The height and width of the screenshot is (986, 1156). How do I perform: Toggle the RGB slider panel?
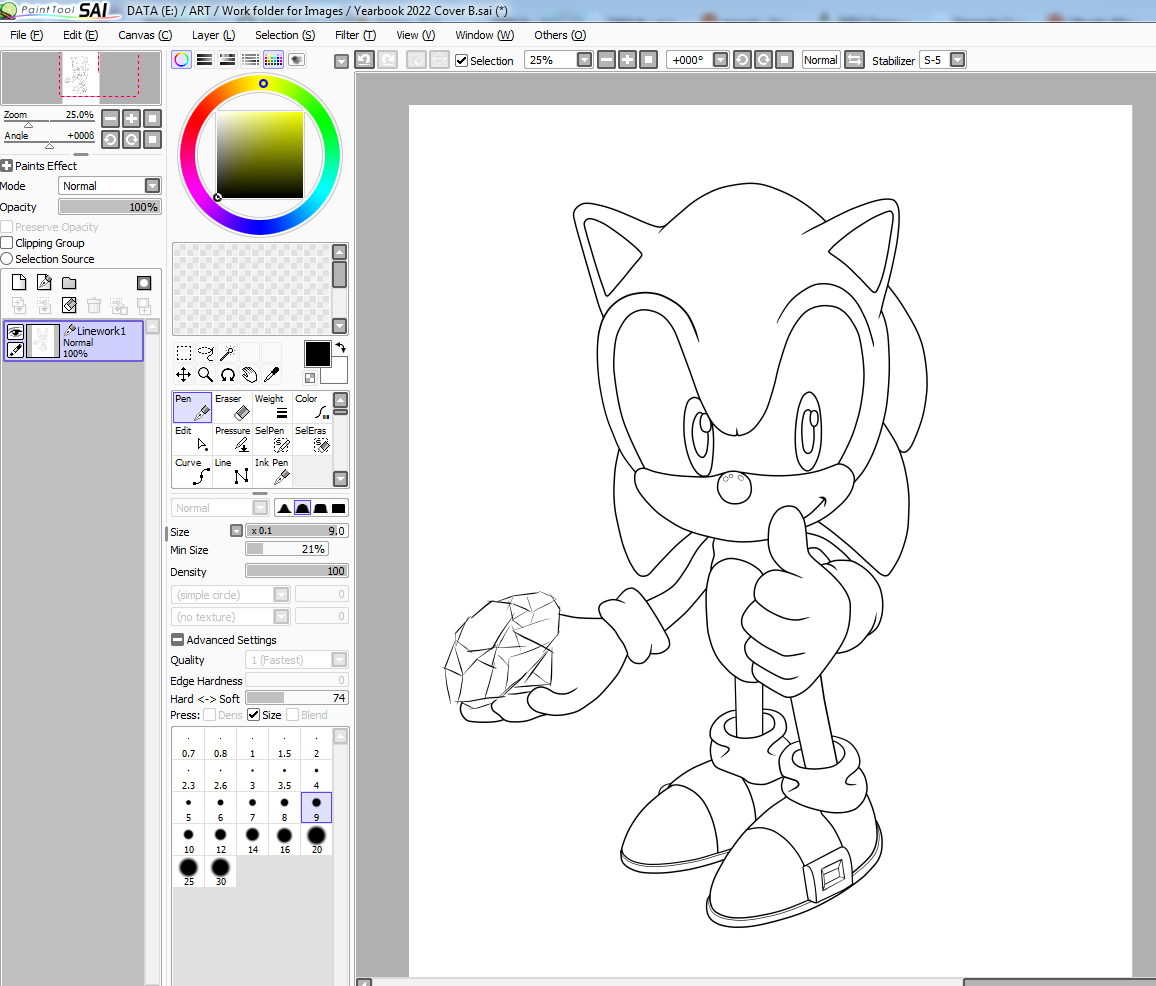204,60
